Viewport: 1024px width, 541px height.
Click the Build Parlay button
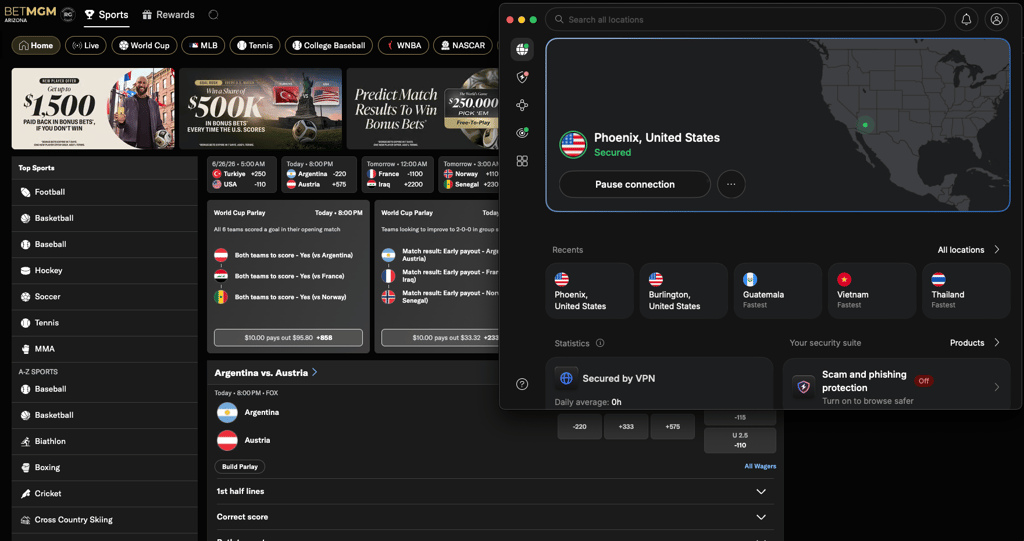point(240,467)
